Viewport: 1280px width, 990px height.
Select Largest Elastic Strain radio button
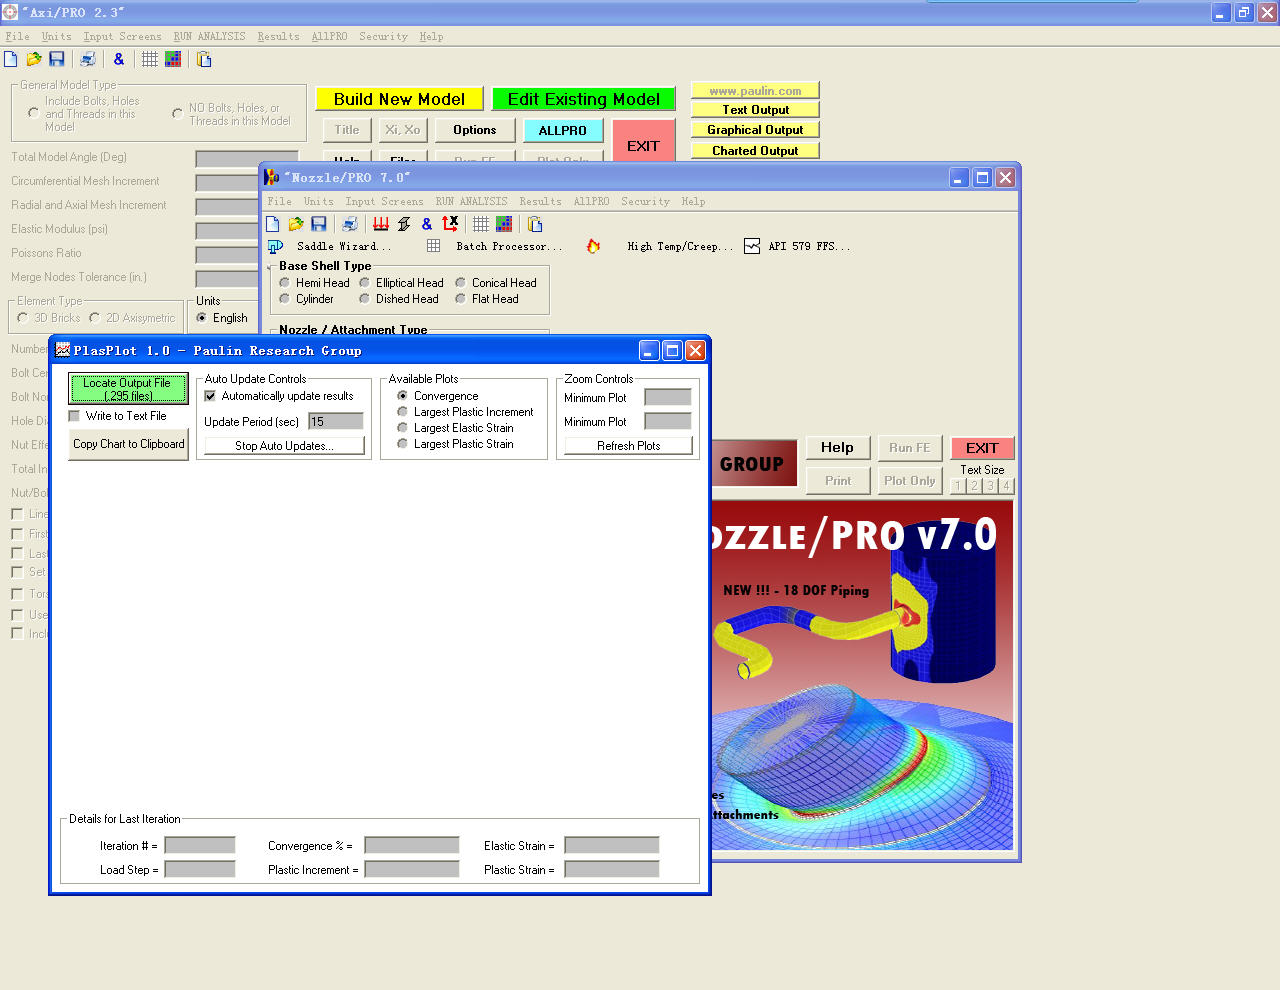click(x=402, y=428)
